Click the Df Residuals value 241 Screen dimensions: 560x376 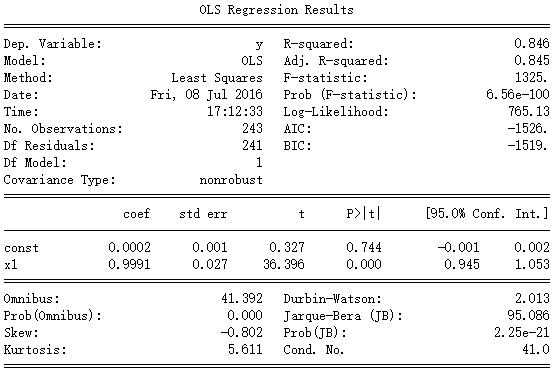pos(252,146)
